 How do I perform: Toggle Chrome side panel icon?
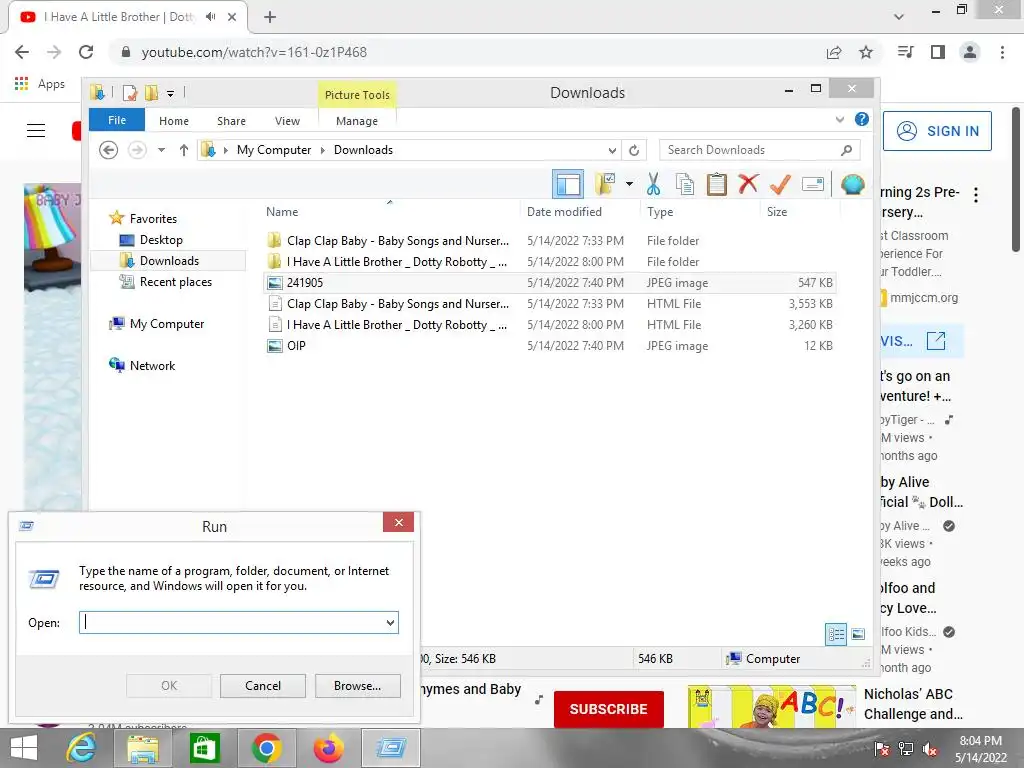(x=938, y=52)
